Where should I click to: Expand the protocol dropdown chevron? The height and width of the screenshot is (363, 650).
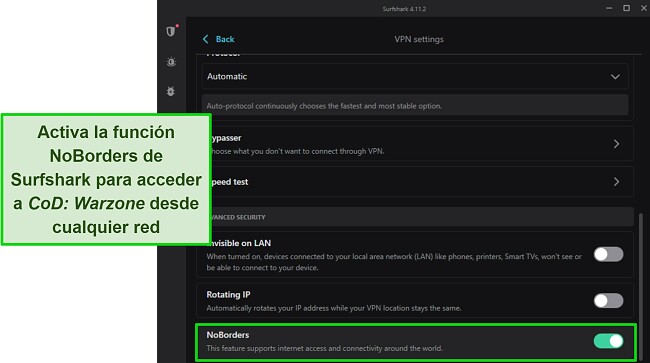615,77
